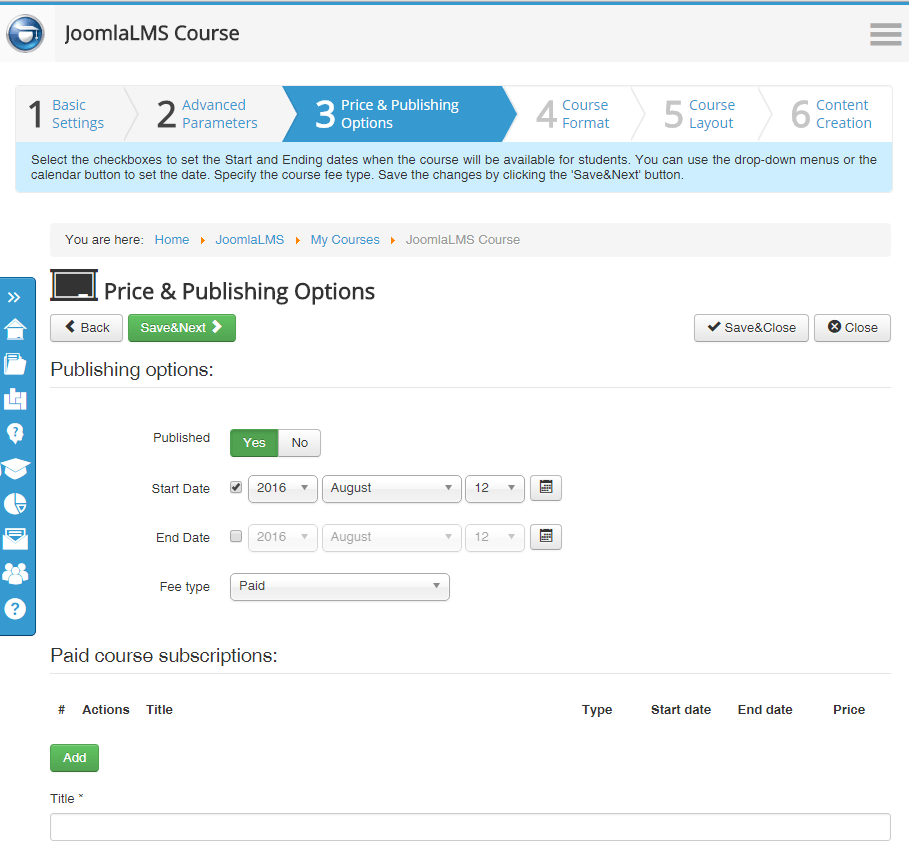Expand the sidebar with the double-arrow icon
Image resolution: width=909 pixels, height=856 pixels.
coord(14,297)
